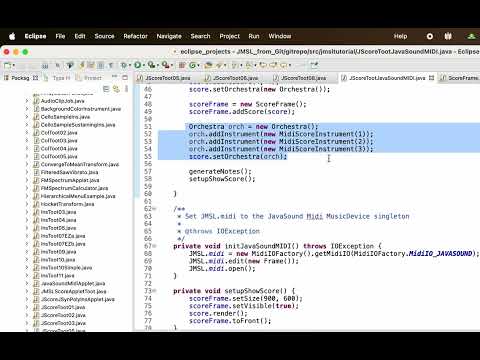
Task: Open the dropdown arrow next to New
Action: pos(13,65)
